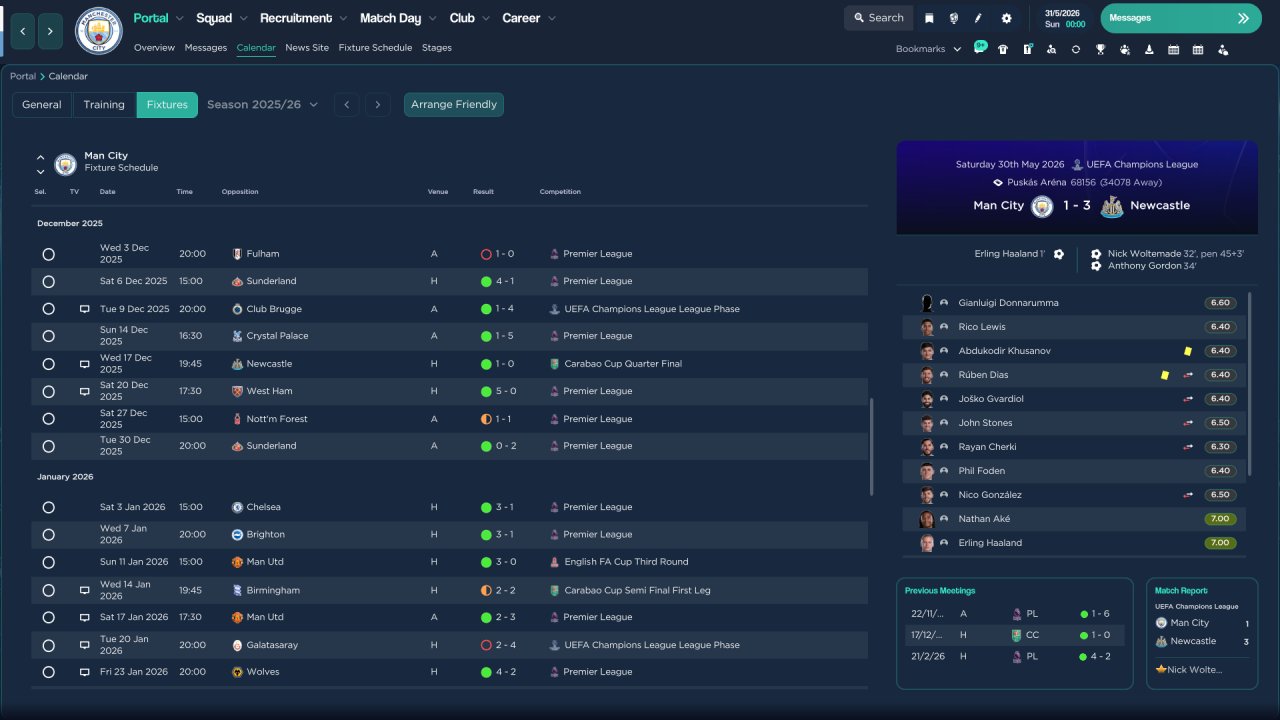Select the Fulham fixture radio button

click(48, 254)
